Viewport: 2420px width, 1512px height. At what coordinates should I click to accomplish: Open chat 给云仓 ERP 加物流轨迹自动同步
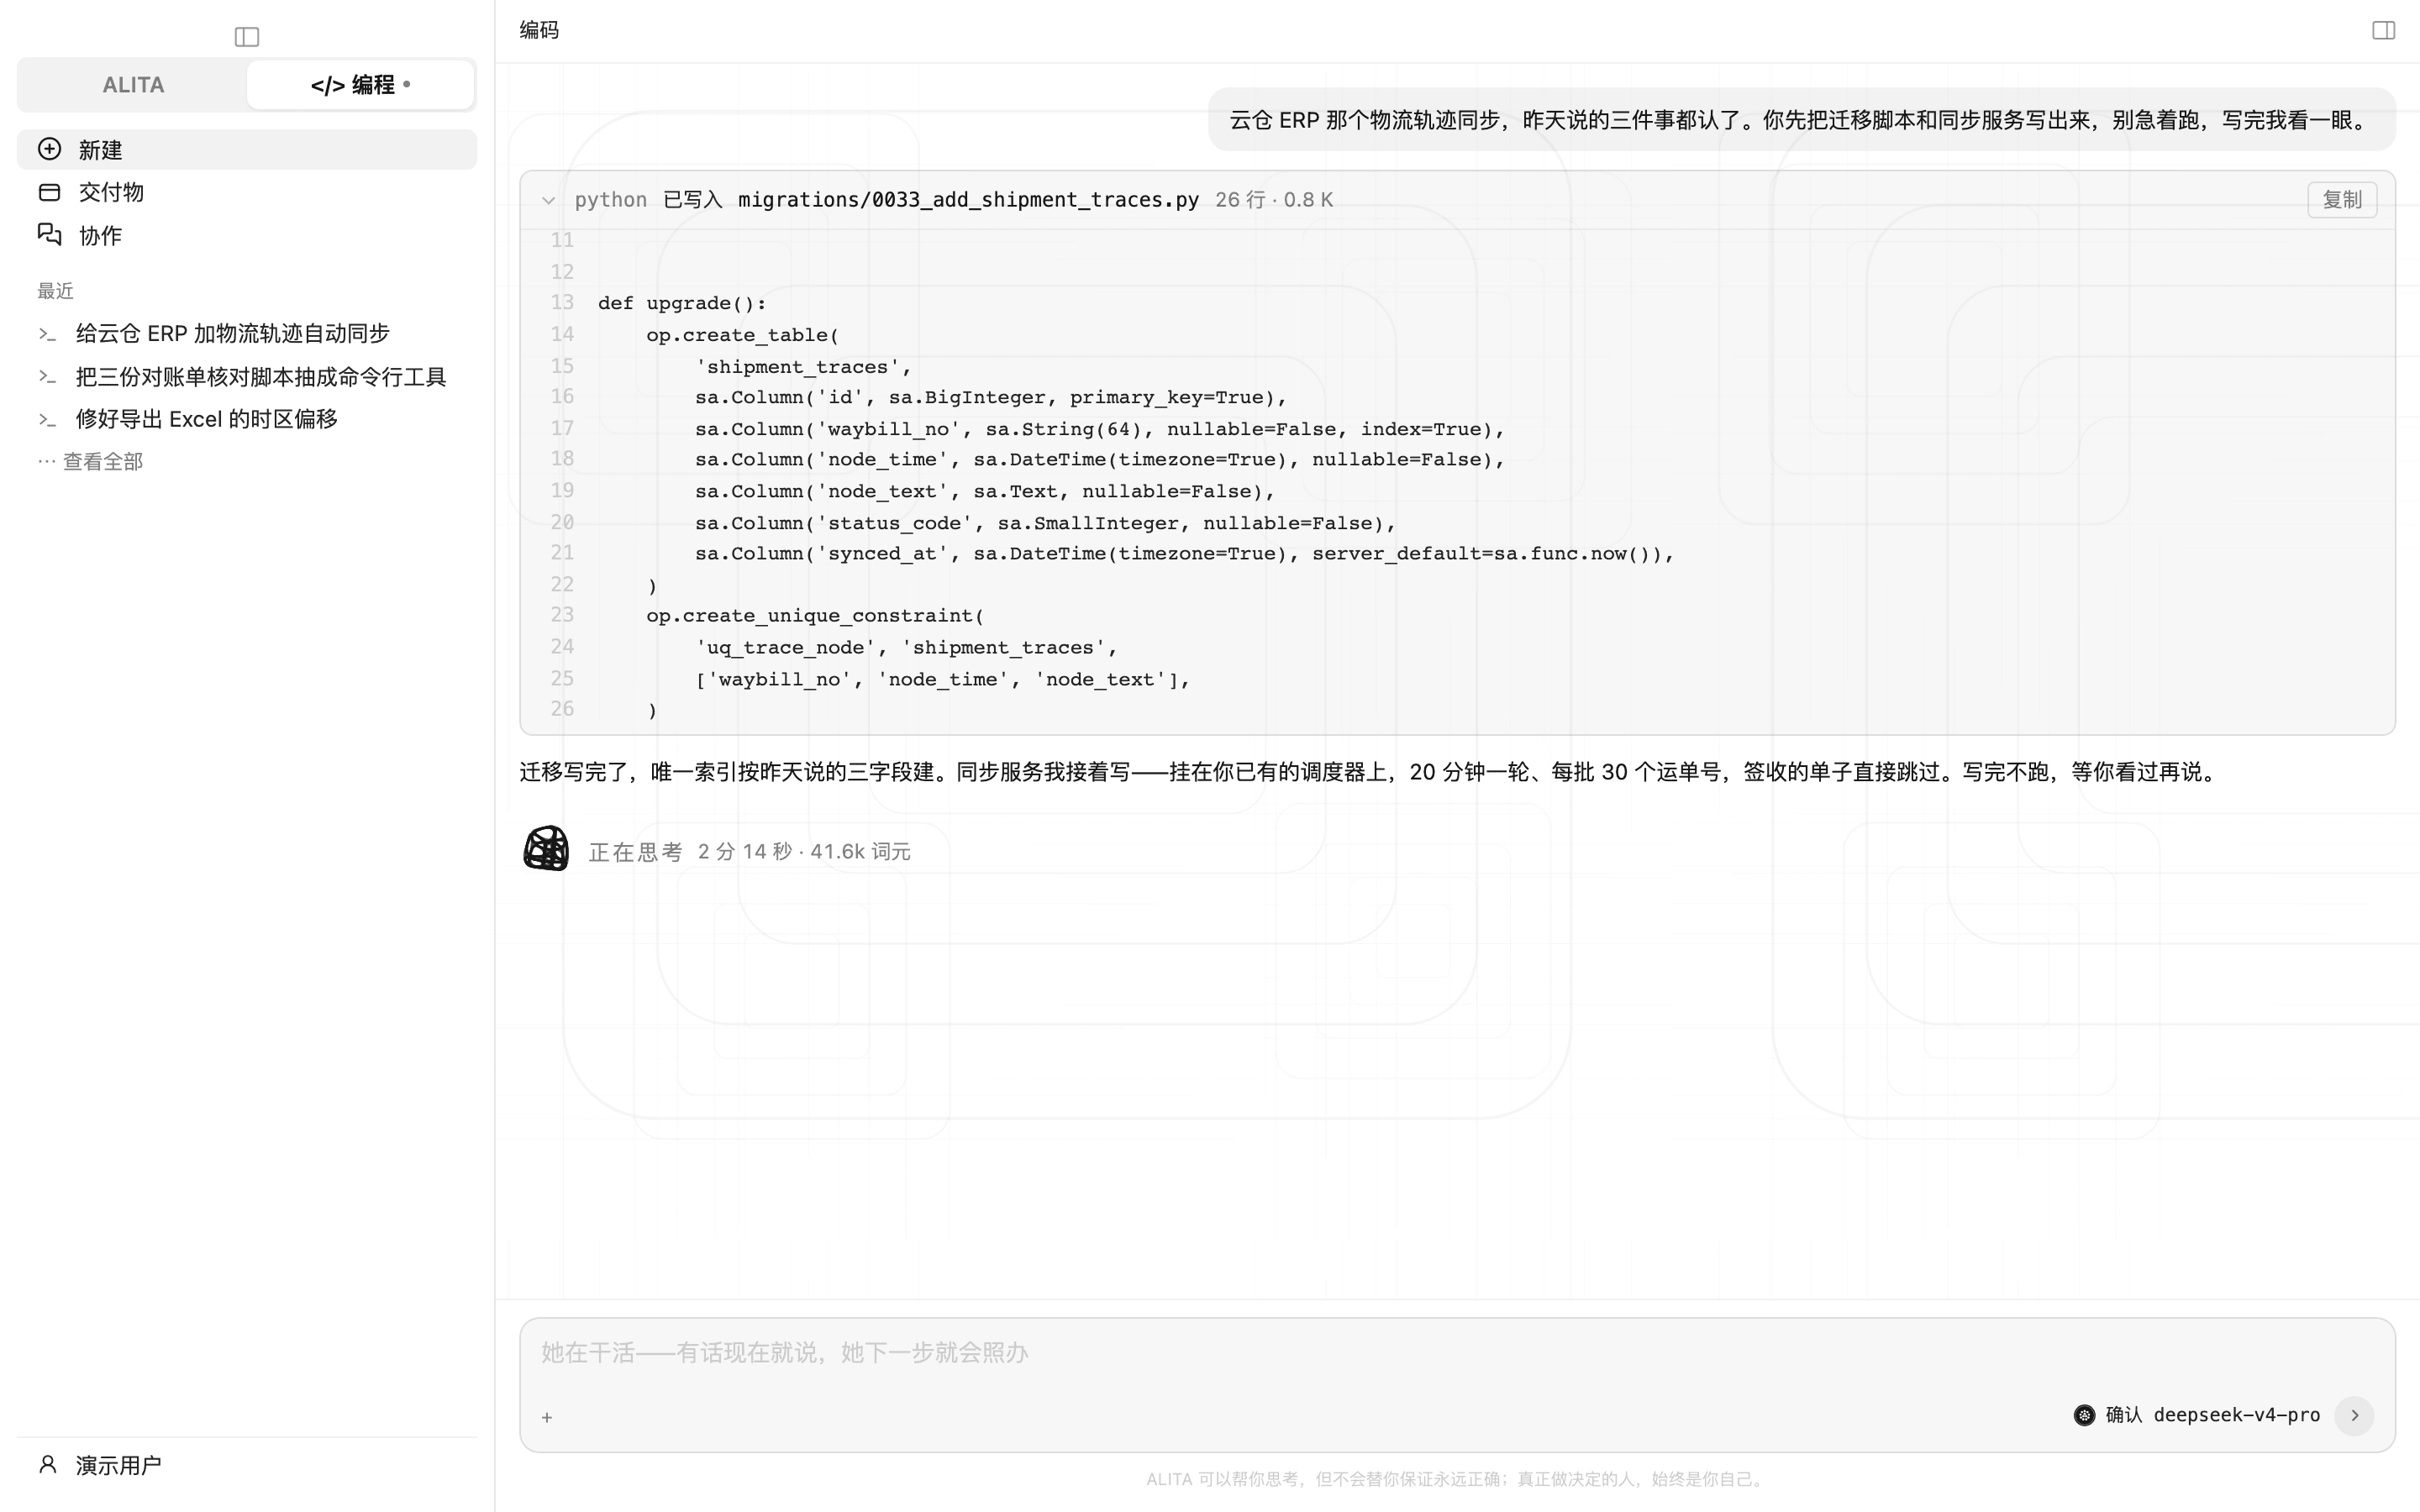click(x=247, y=334)
